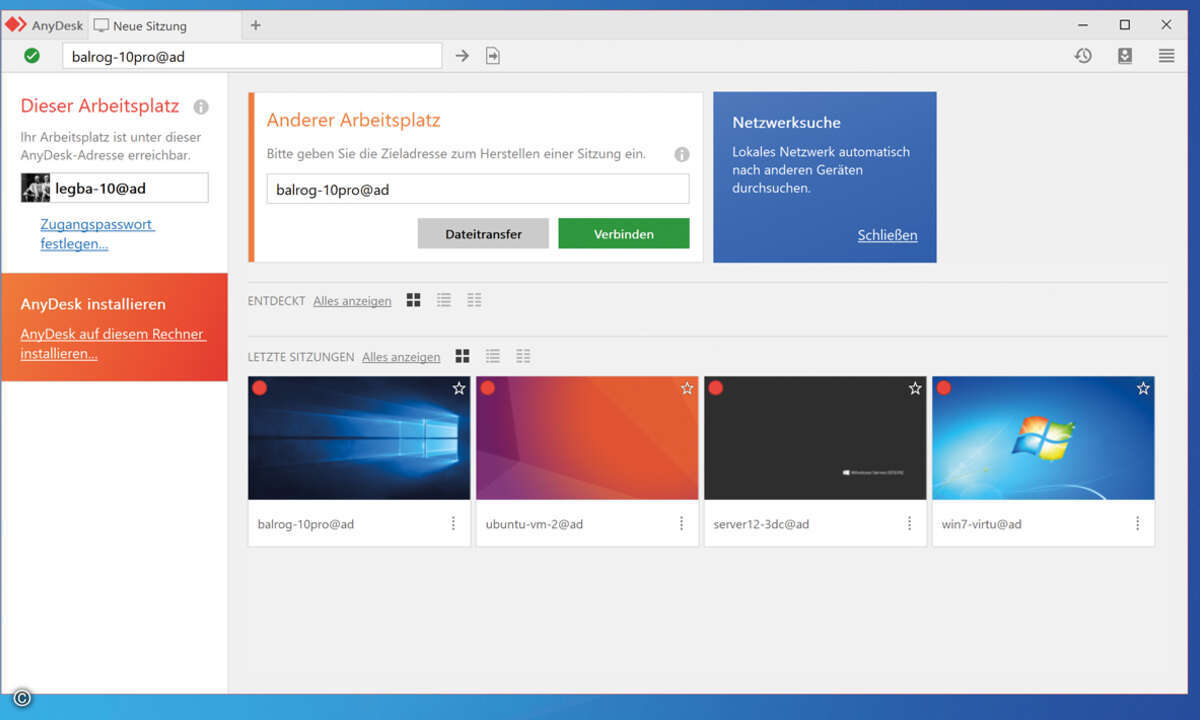Click the Dateitransfer button
This screenshot has height=720, width=1200.
click(x=484, y=234)
